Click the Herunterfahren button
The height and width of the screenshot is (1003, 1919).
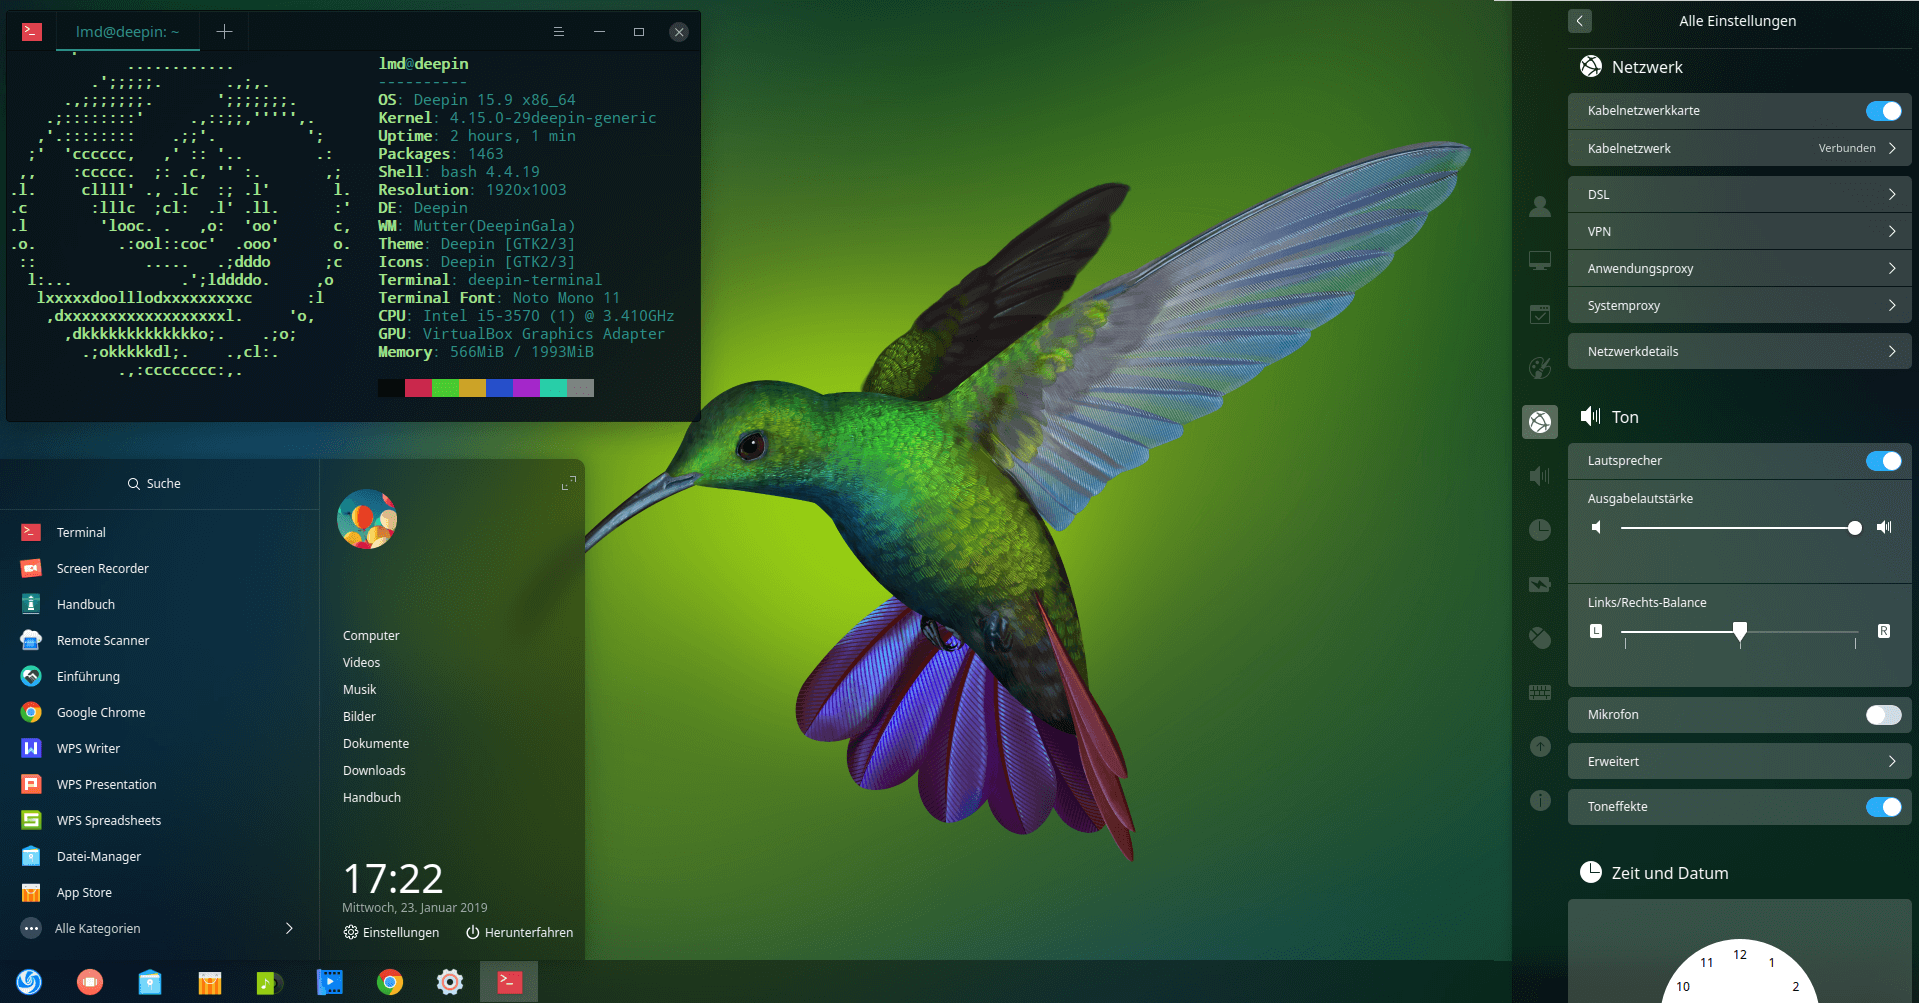pos(519,932)
